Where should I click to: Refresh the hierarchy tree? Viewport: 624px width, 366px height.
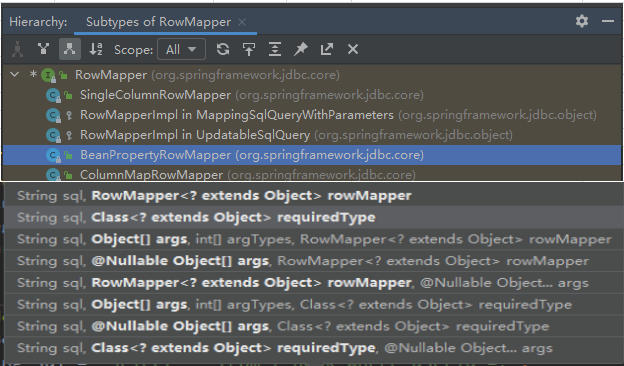tap(223, 49)
